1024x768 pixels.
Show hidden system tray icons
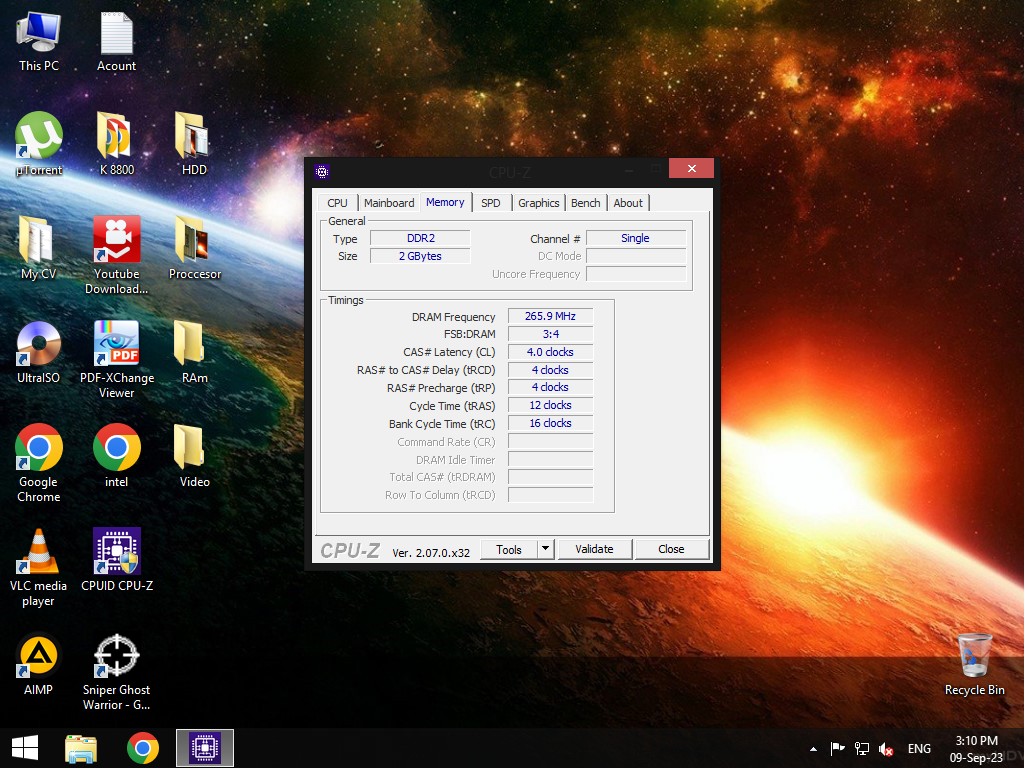tap(813, 748)
